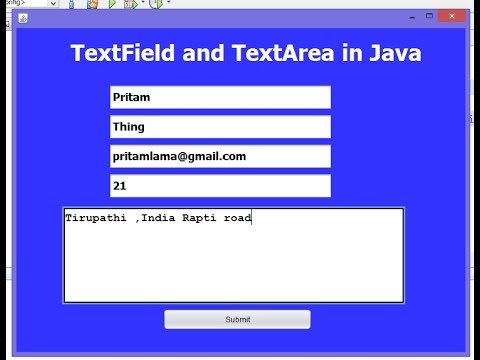Click the Clean and Build icon
Screen dimensions: 480x360
pos(92,4)
